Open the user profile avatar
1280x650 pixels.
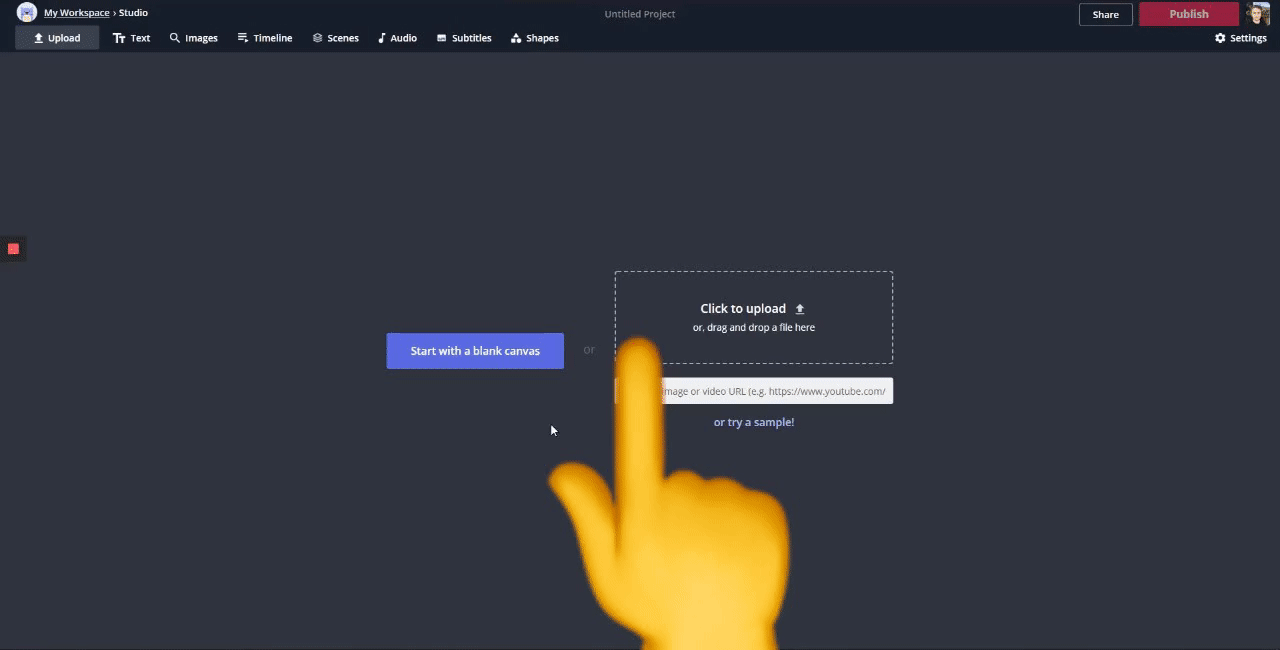[1258, 14]
